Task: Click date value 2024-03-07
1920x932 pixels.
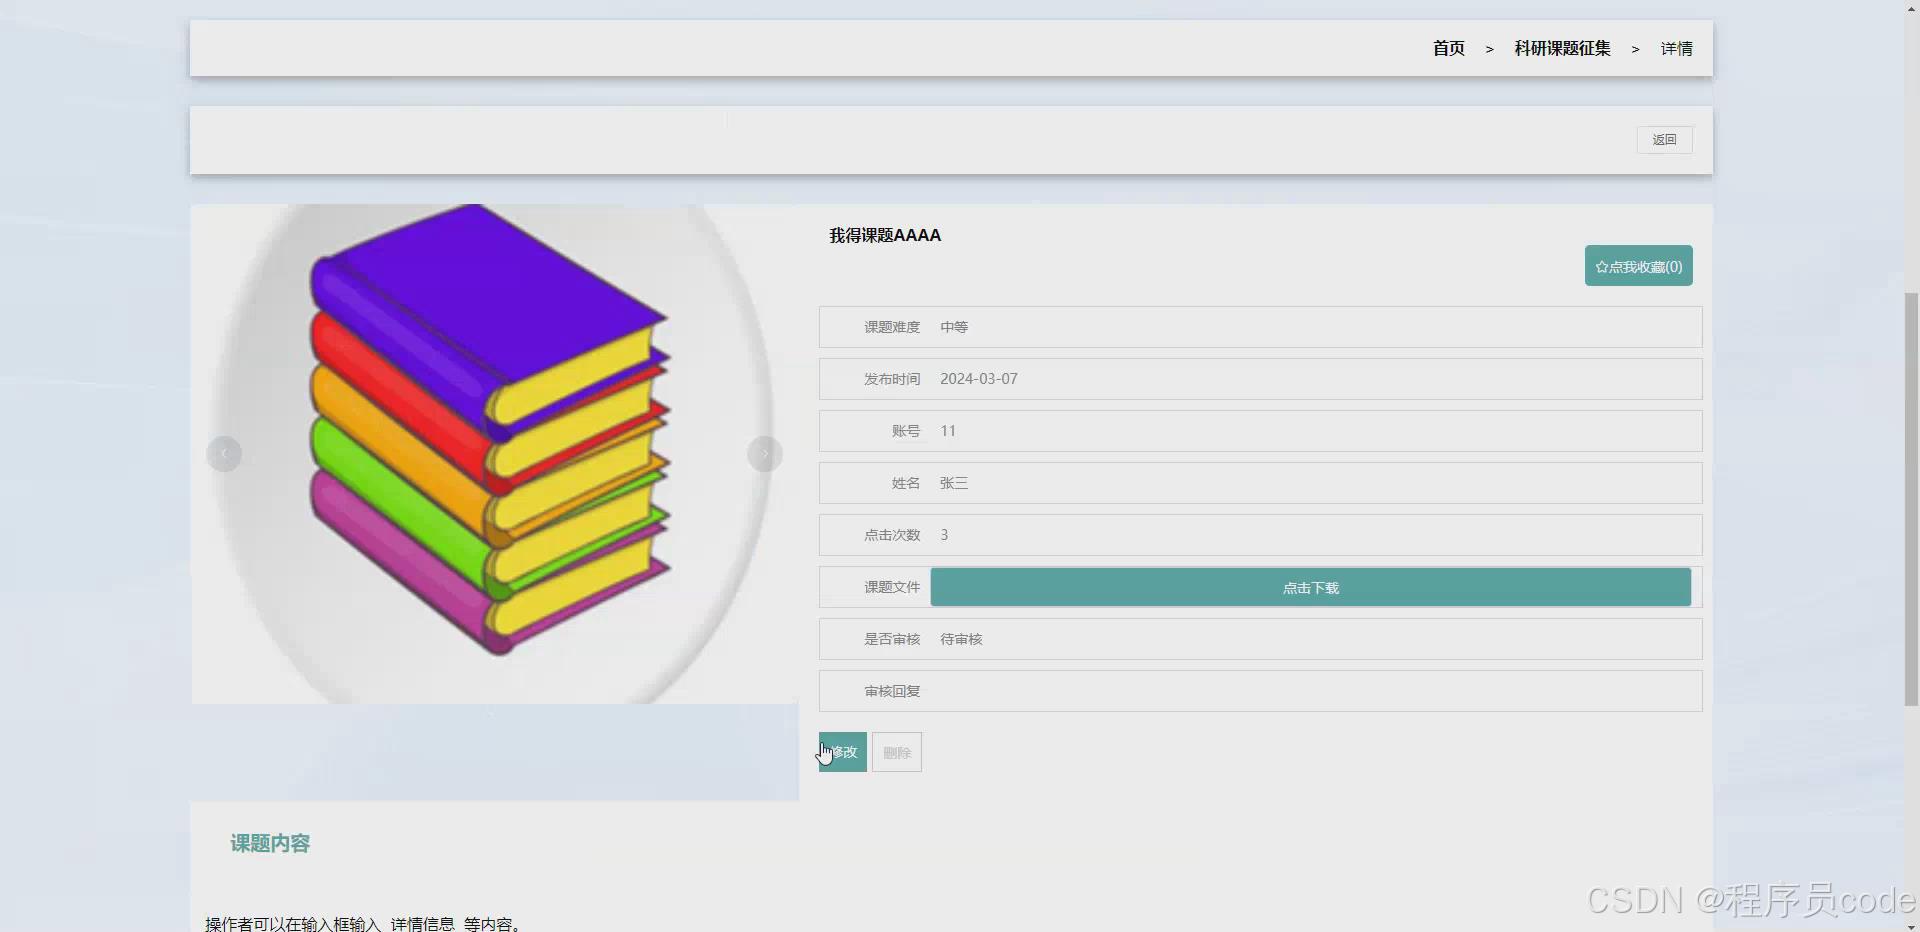Action: pos(979,379)
